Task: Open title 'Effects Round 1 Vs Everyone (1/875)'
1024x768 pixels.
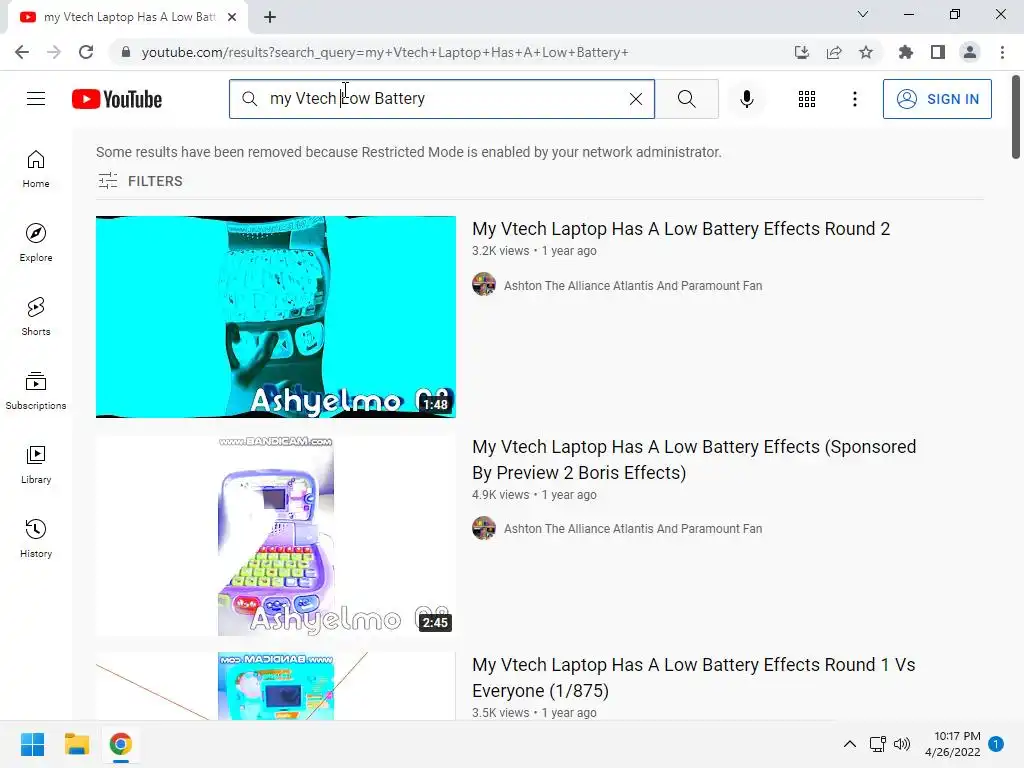Action: click(694, 677)
